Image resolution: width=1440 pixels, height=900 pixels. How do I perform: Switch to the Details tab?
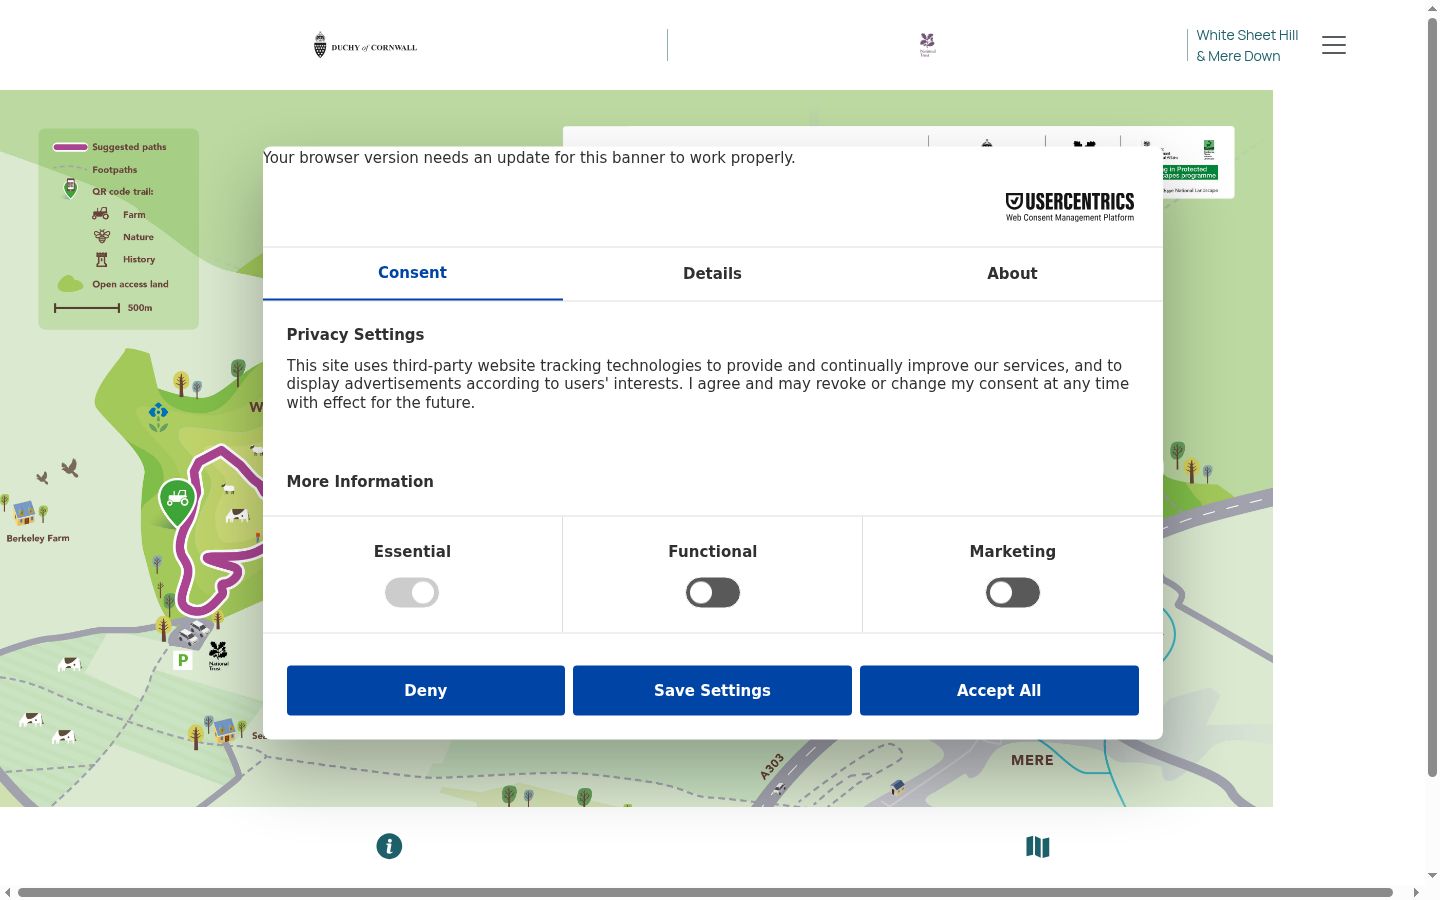(712, 274)
